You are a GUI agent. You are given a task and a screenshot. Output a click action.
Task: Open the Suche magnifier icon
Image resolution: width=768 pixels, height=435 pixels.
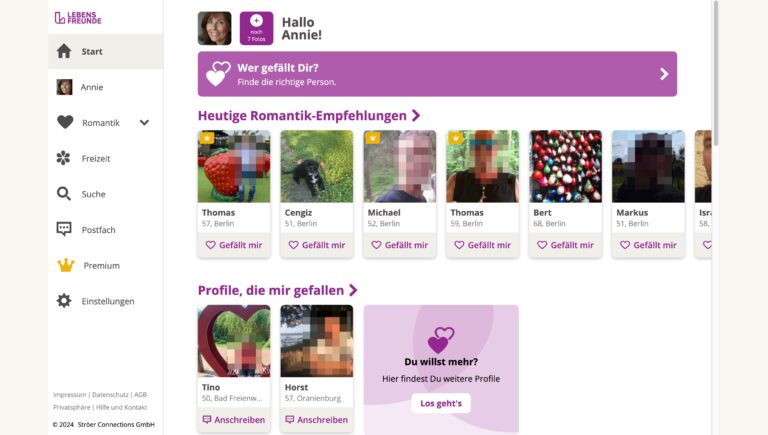[64, 193]
